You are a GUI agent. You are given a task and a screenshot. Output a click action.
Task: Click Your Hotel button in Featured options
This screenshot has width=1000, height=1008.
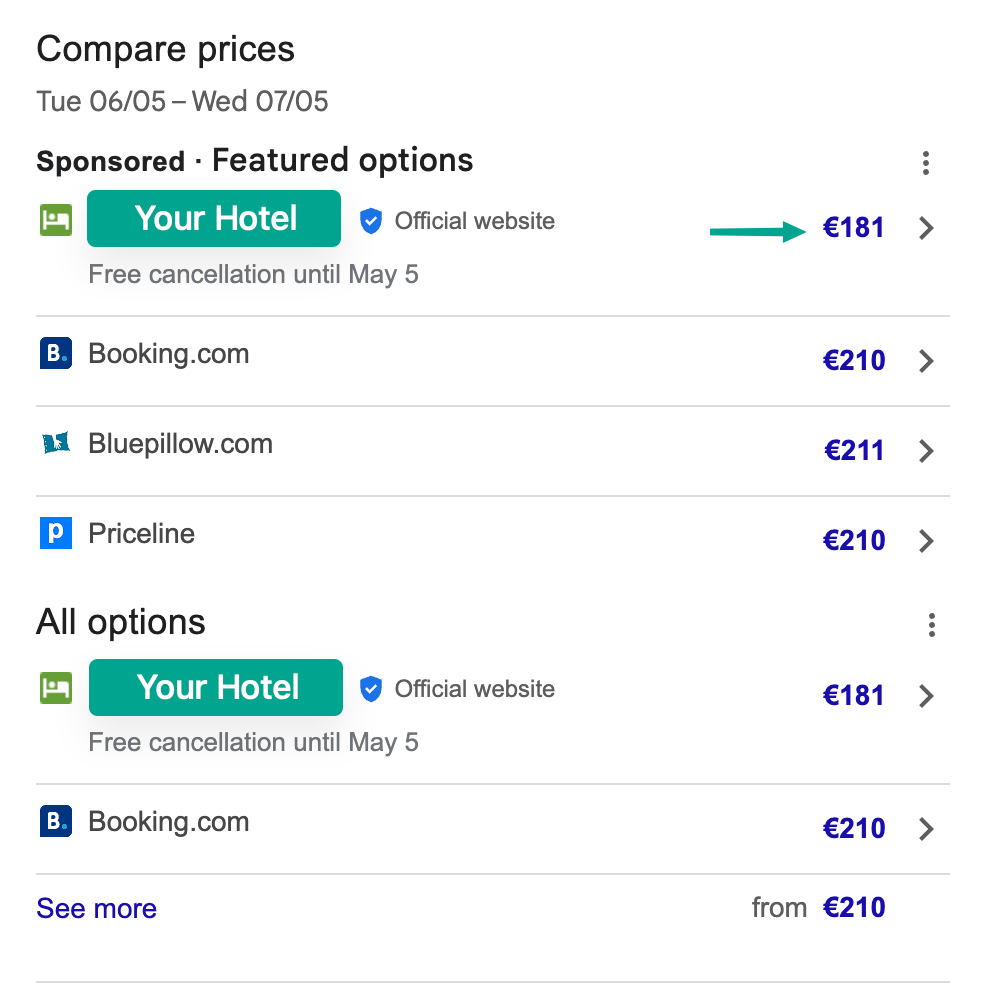click(x=214, y=218)
